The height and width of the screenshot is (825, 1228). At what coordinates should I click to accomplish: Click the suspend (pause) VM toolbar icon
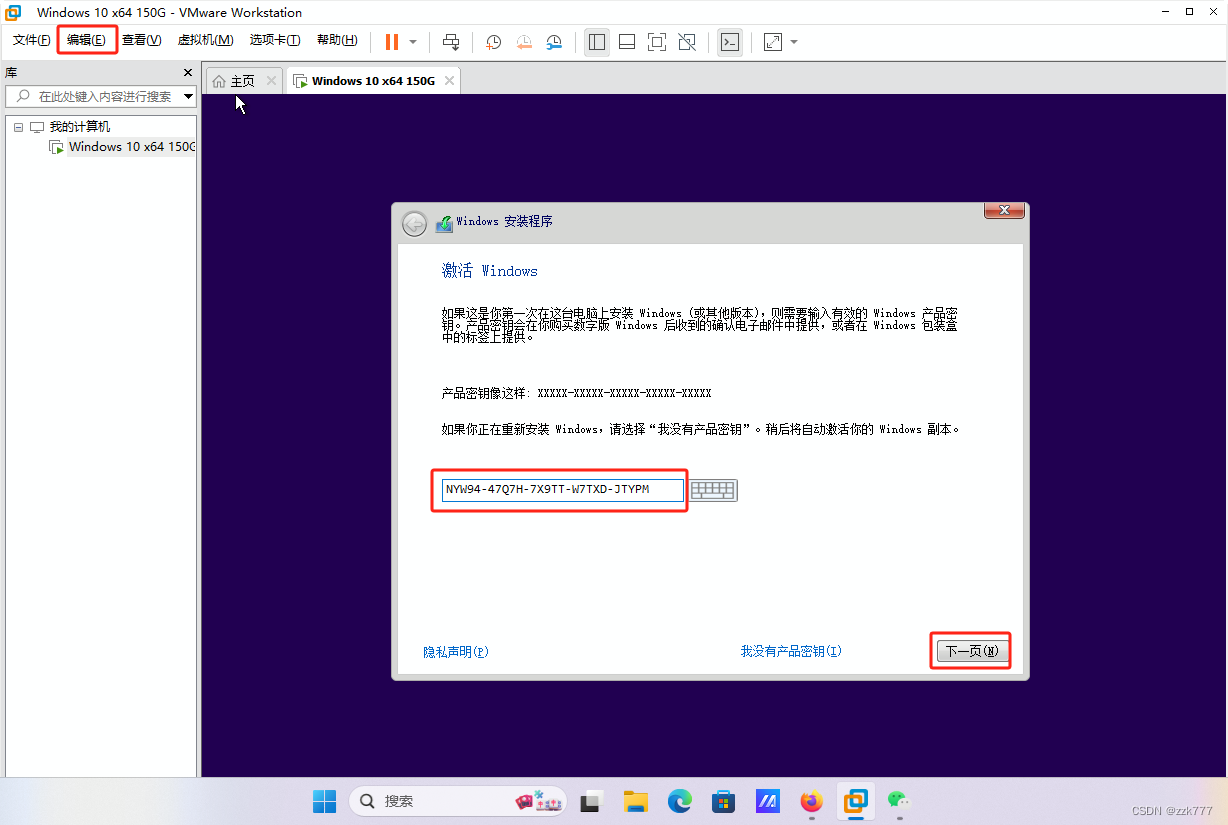[391, 42]
